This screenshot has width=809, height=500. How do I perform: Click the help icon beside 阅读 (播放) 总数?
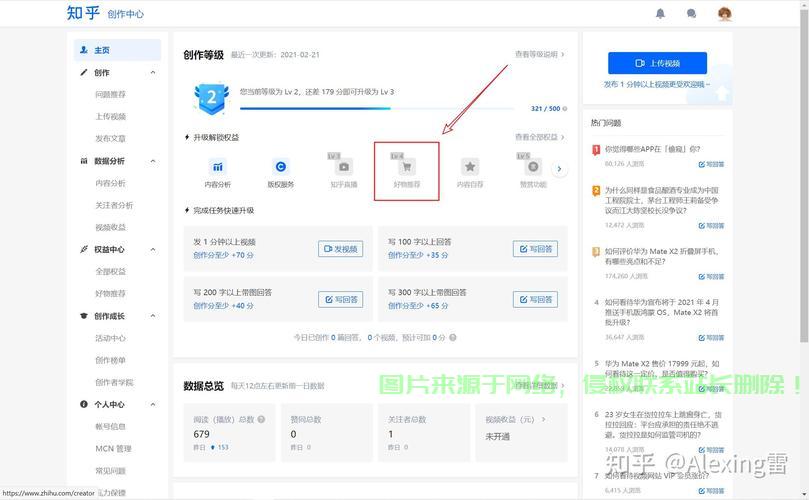(x=261, y=420)
